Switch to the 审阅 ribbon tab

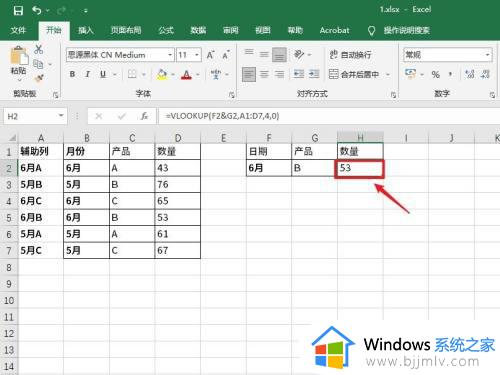[230, 30]
